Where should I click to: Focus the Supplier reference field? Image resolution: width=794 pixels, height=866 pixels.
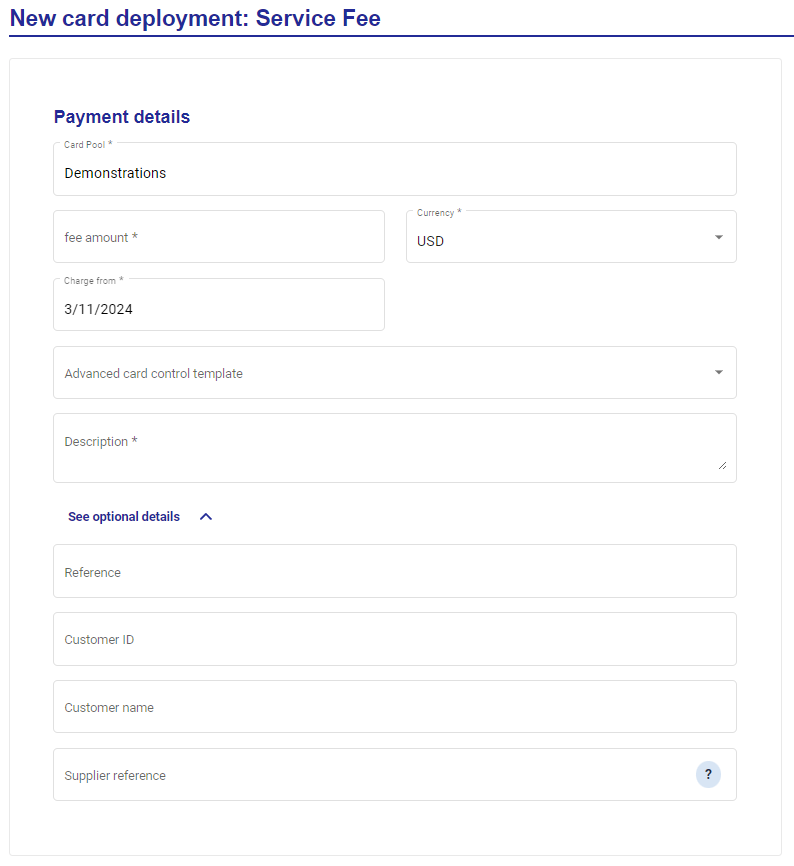pos(395,774)
